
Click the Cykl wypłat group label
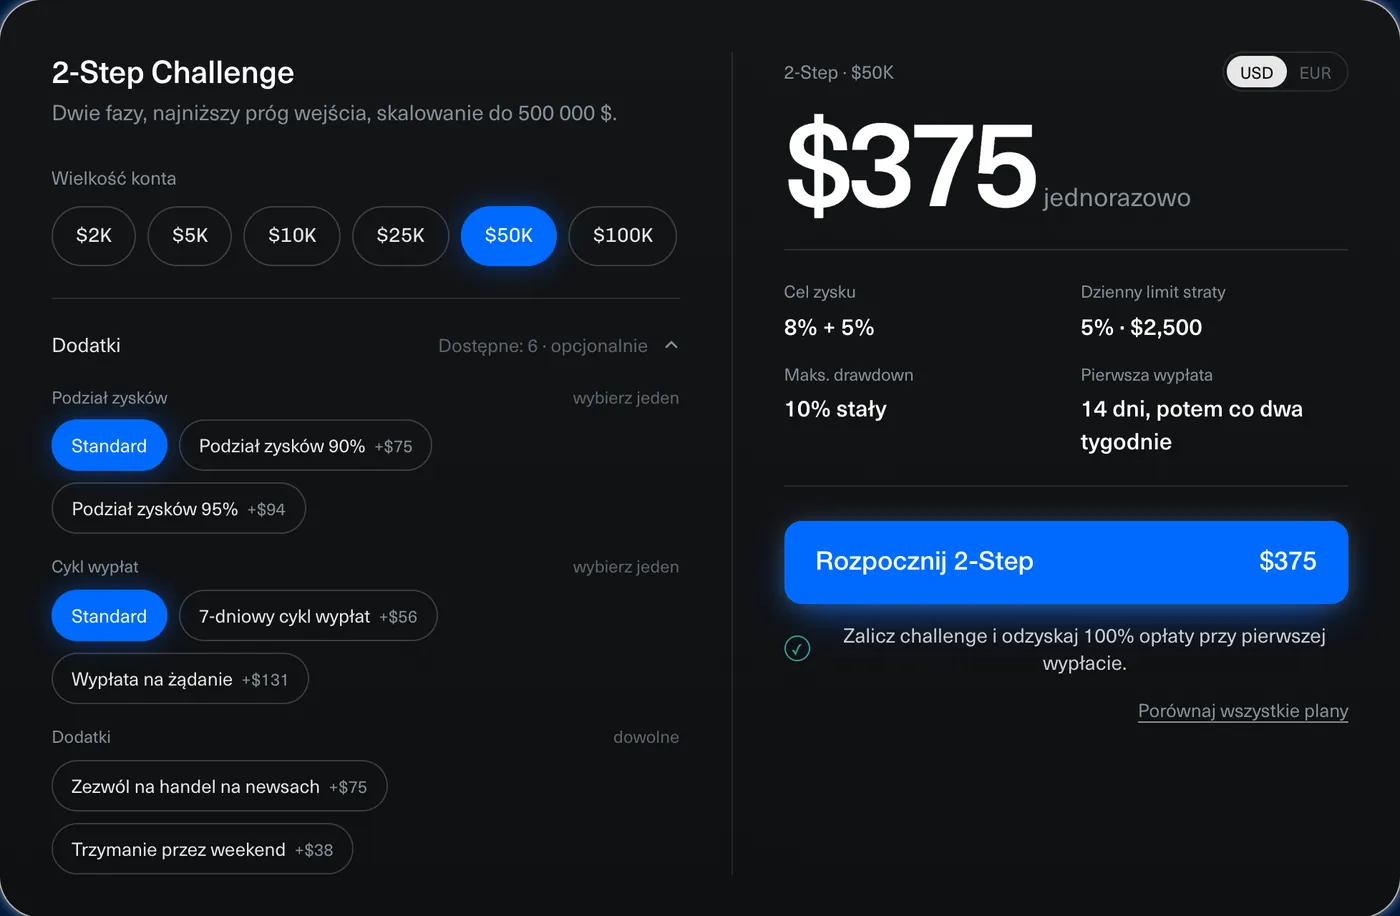coord(95,567)
